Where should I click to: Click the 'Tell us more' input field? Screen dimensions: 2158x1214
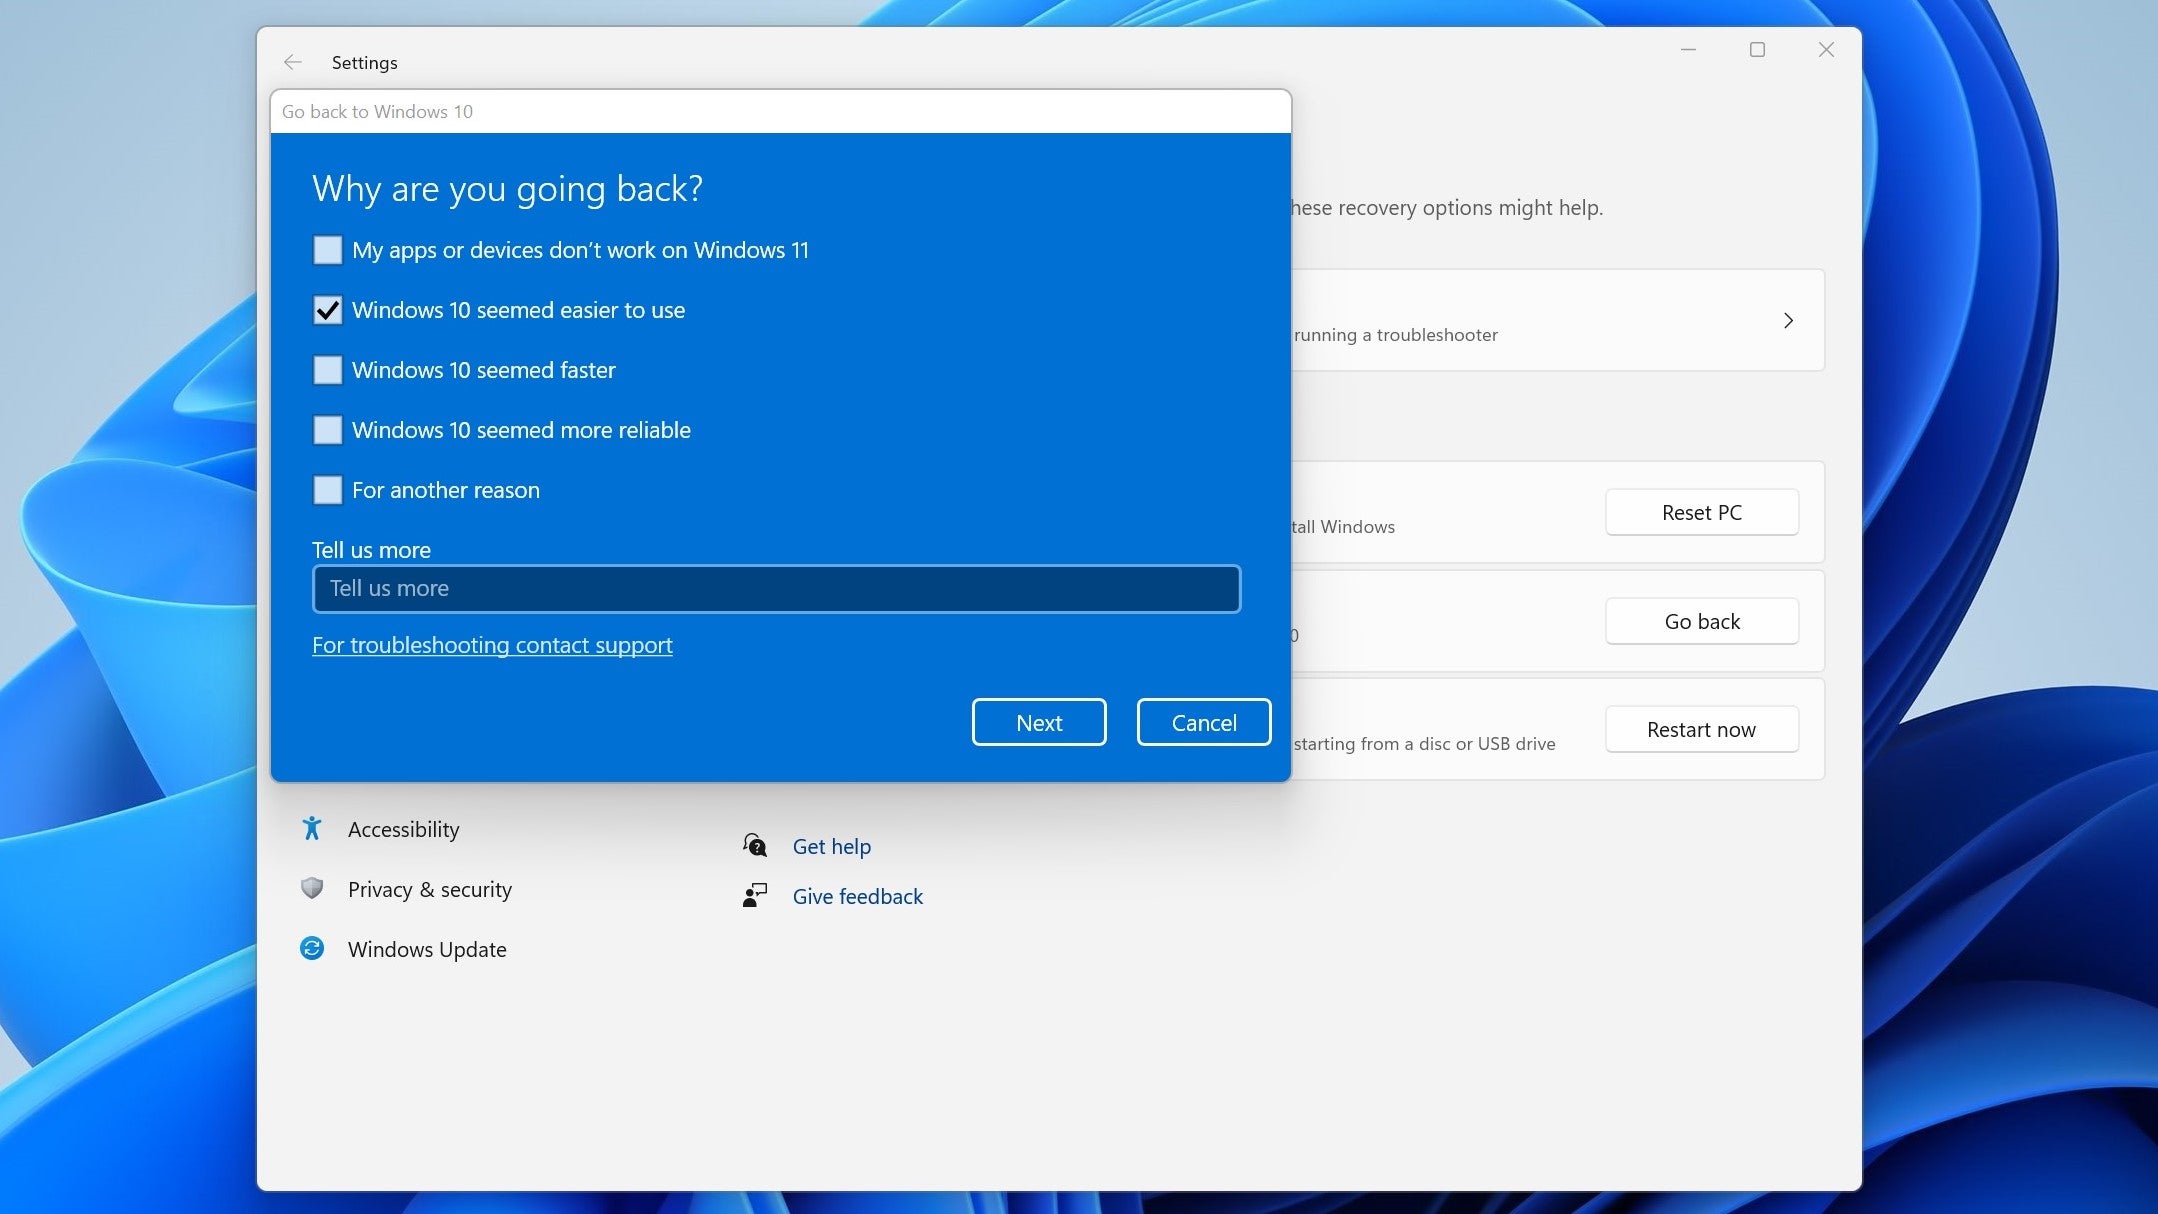775,588
